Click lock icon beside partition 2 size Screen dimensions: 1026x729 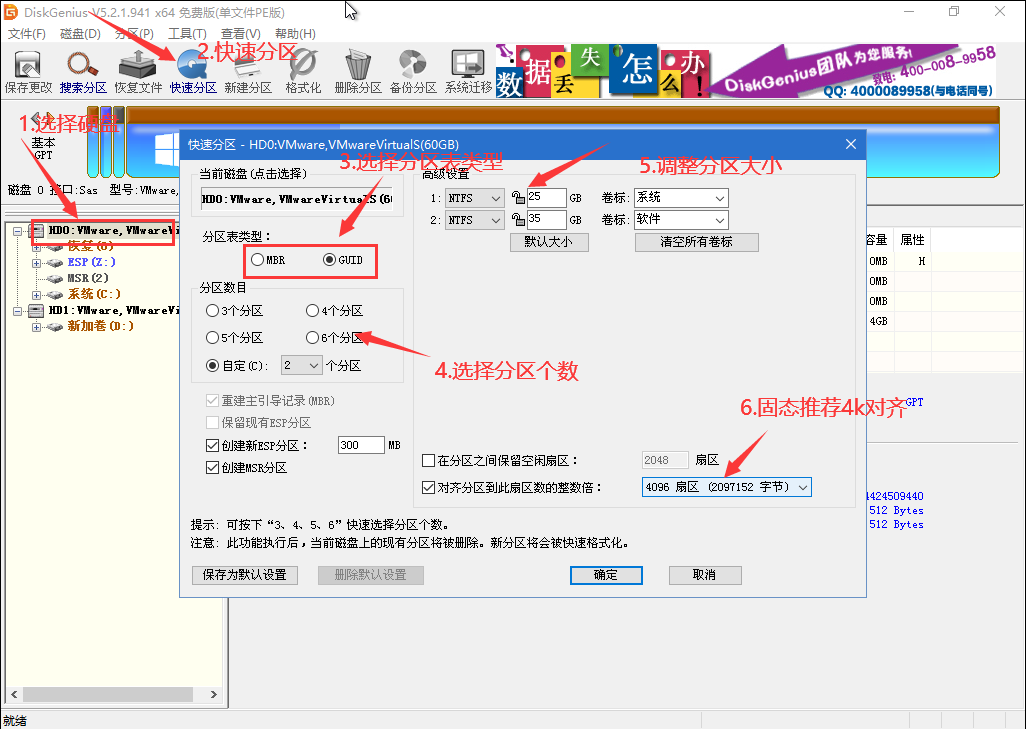click(518, 220)
